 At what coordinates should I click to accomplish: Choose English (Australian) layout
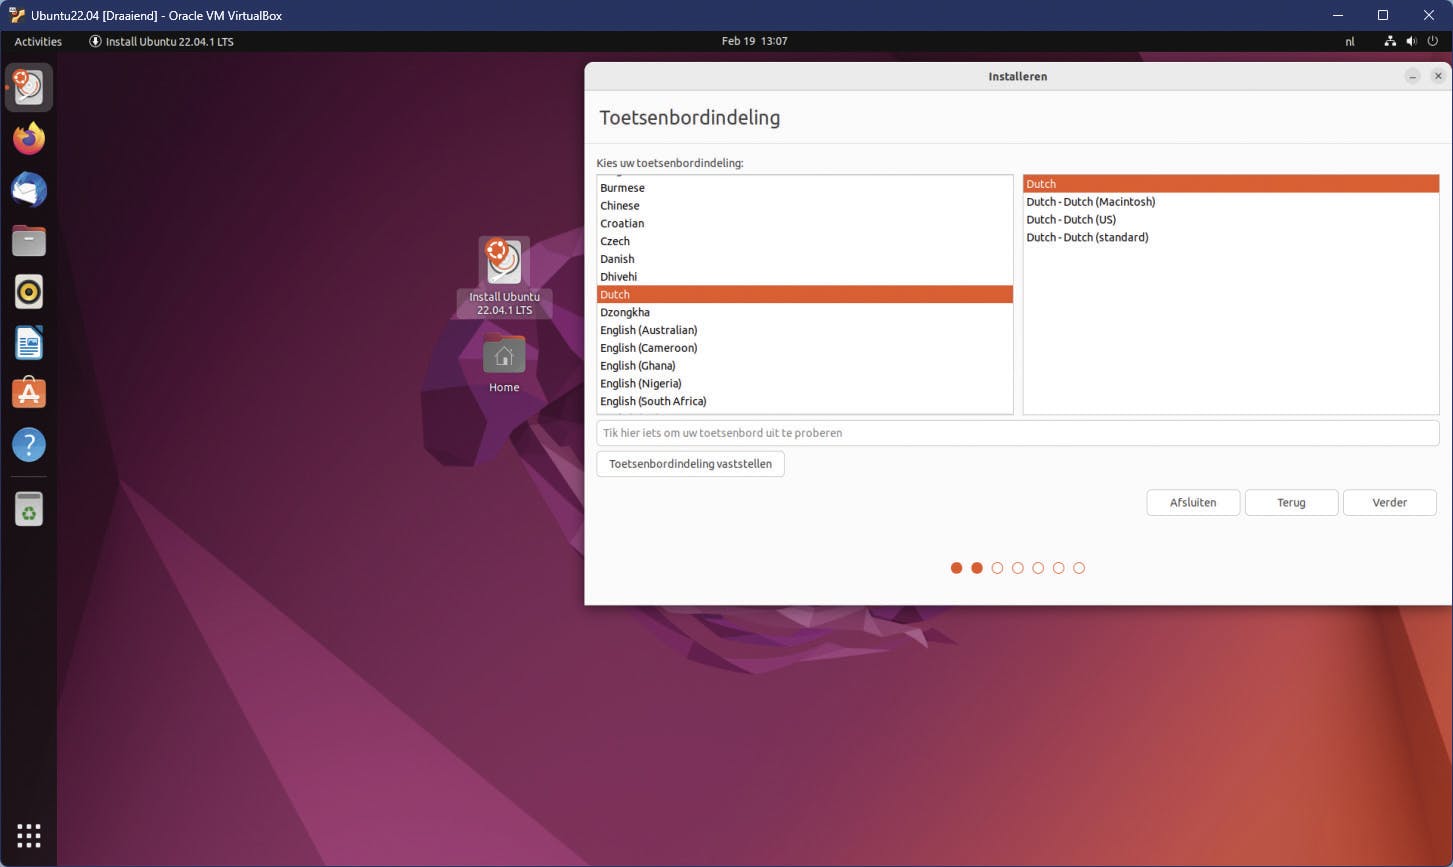(805, 330)
